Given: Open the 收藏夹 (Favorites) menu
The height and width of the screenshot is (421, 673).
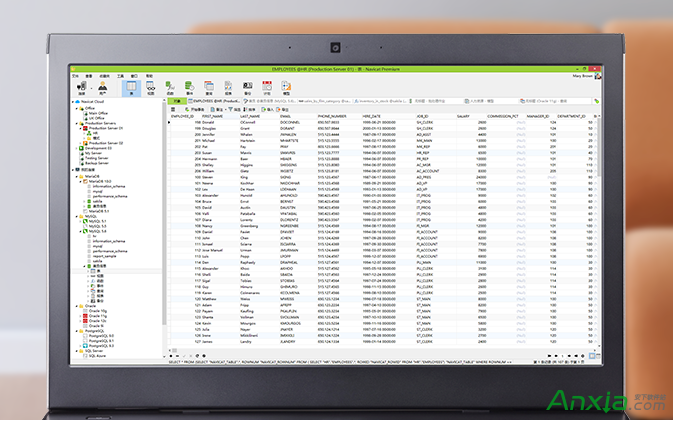Looking at the screenshot, I should coord(104,76).
